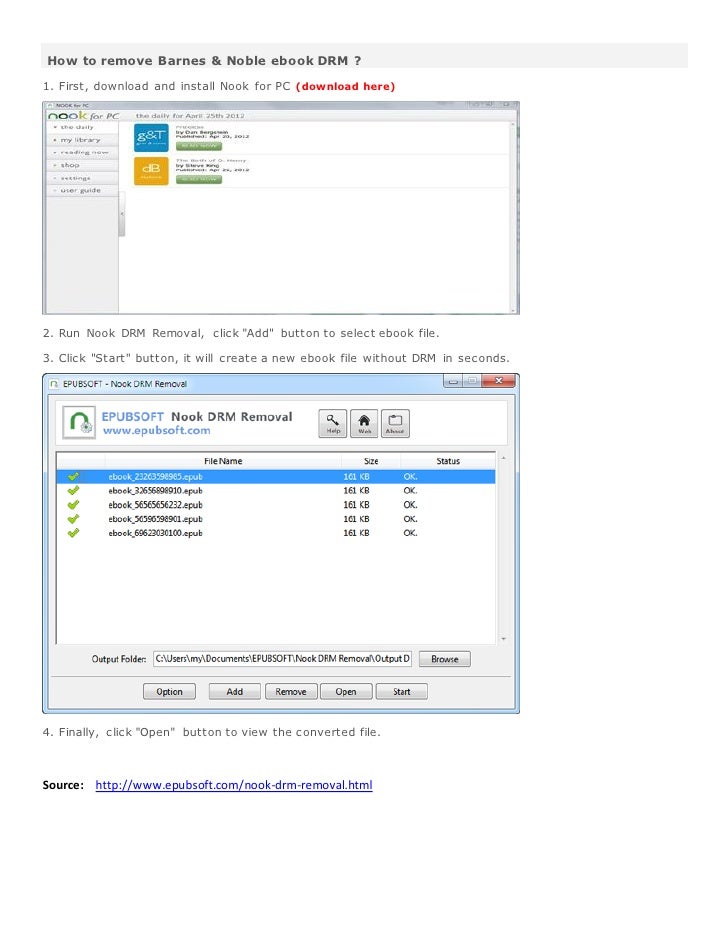Click the nook for PC logo

83,115
